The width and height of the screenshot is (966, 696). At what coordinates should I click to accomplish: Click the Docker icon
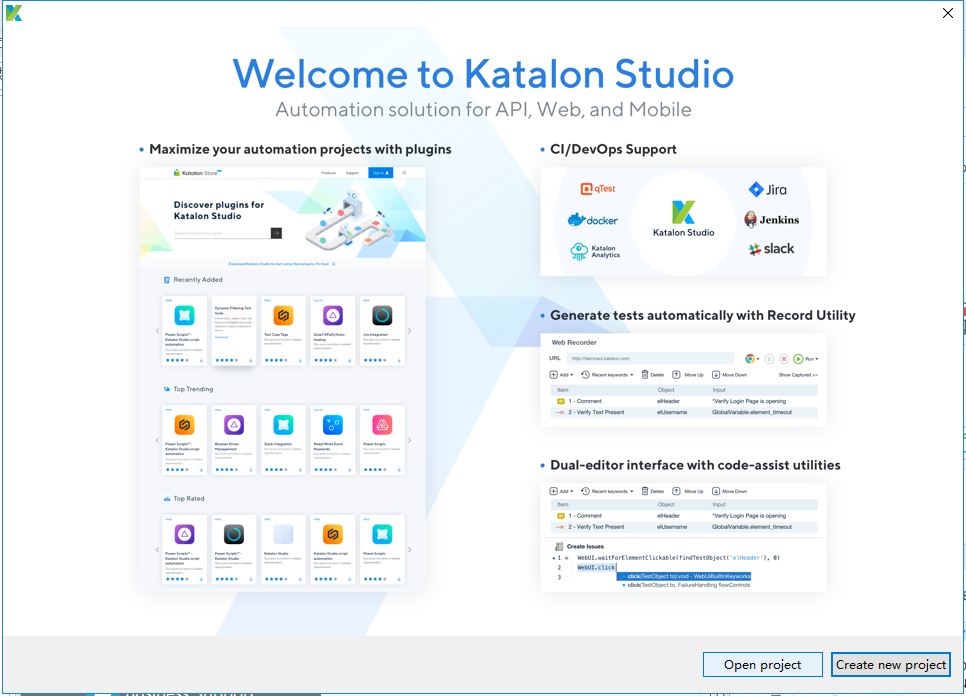pyautogui.click(x=592, y=218)
